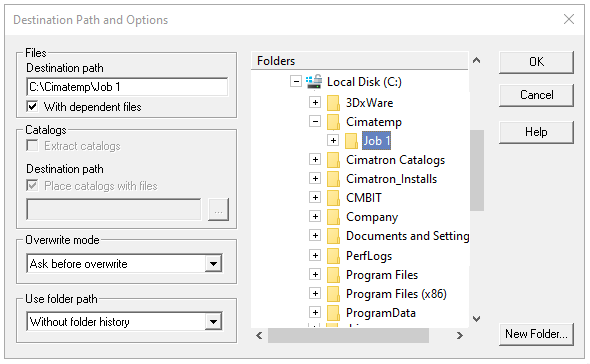Expand the Program Files (x86) node
This screenshot has width=590, height=364.
coord(315,293)
